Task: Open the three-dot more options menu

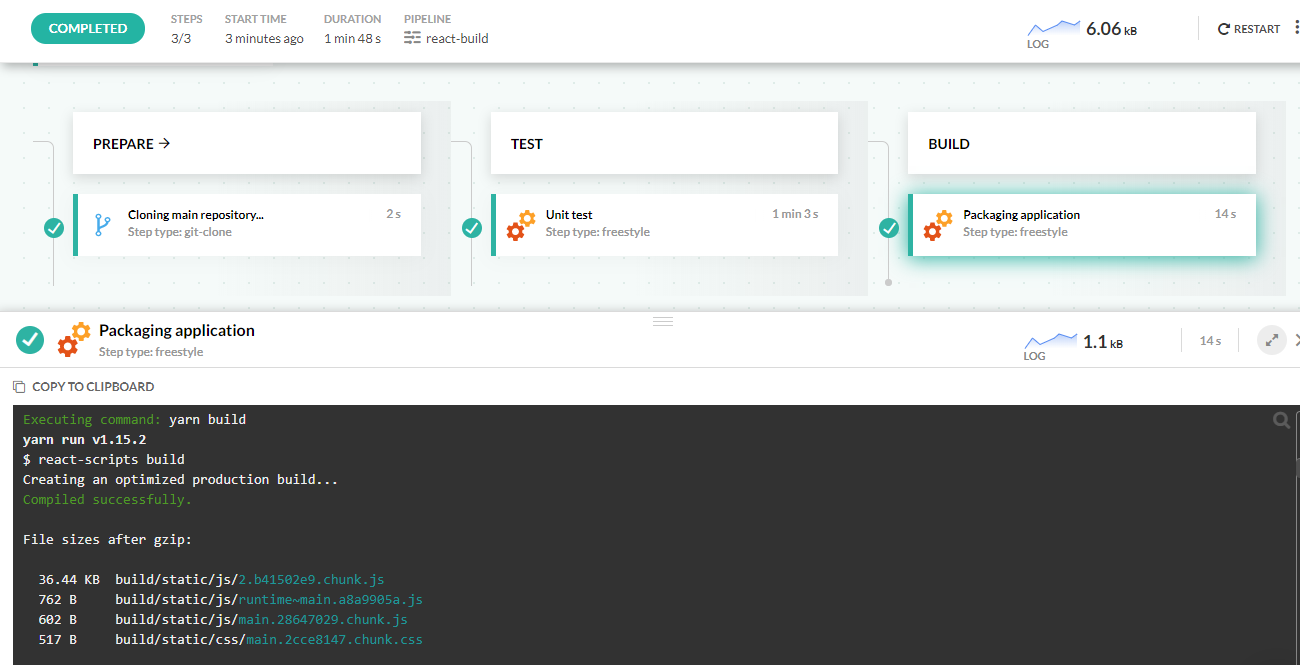Action: 1296,28
